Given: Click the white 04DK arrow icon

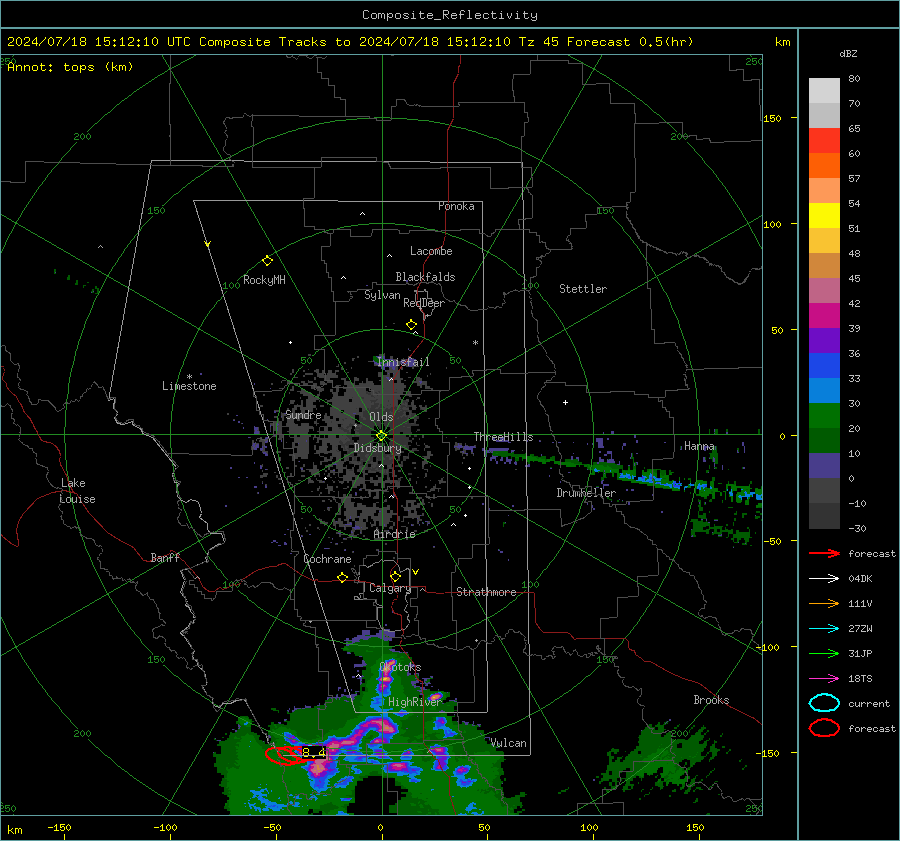Looking at the screenshot, I should 824,579.
